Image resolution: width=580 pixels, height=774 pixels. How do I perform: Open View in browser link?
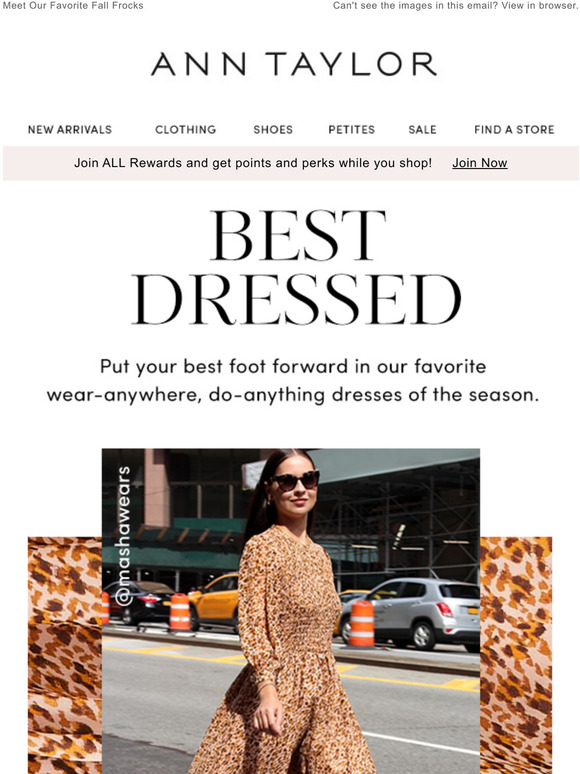pyautogui.click(x=548, y=5)
